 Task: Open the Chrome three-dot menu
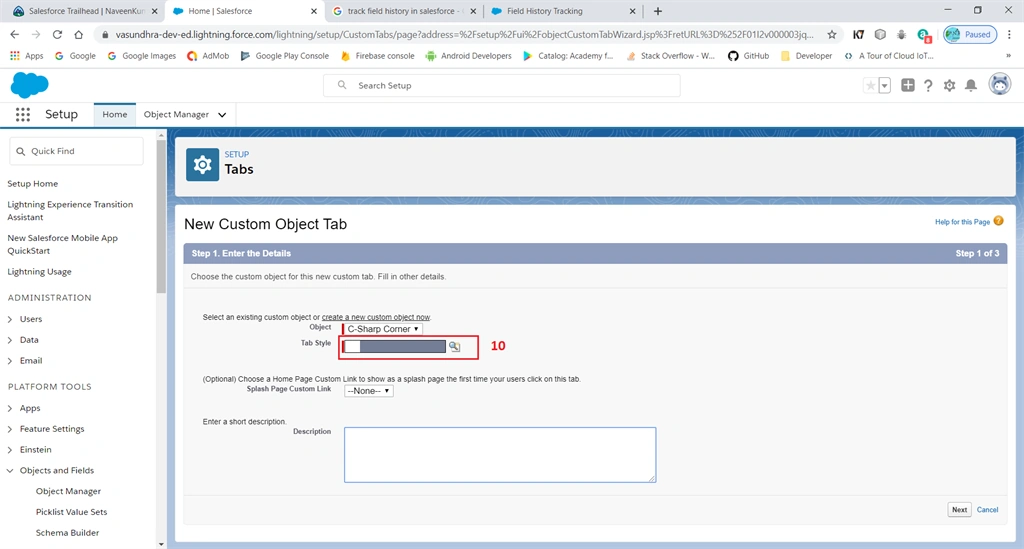1009,35
